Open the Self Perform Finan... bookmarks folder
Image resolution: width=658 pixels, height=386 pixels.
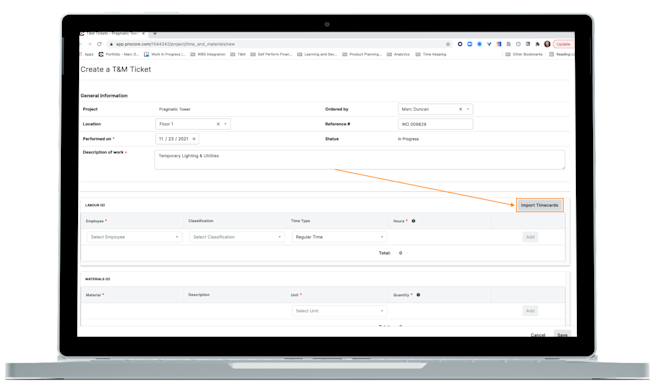point(271,55)
